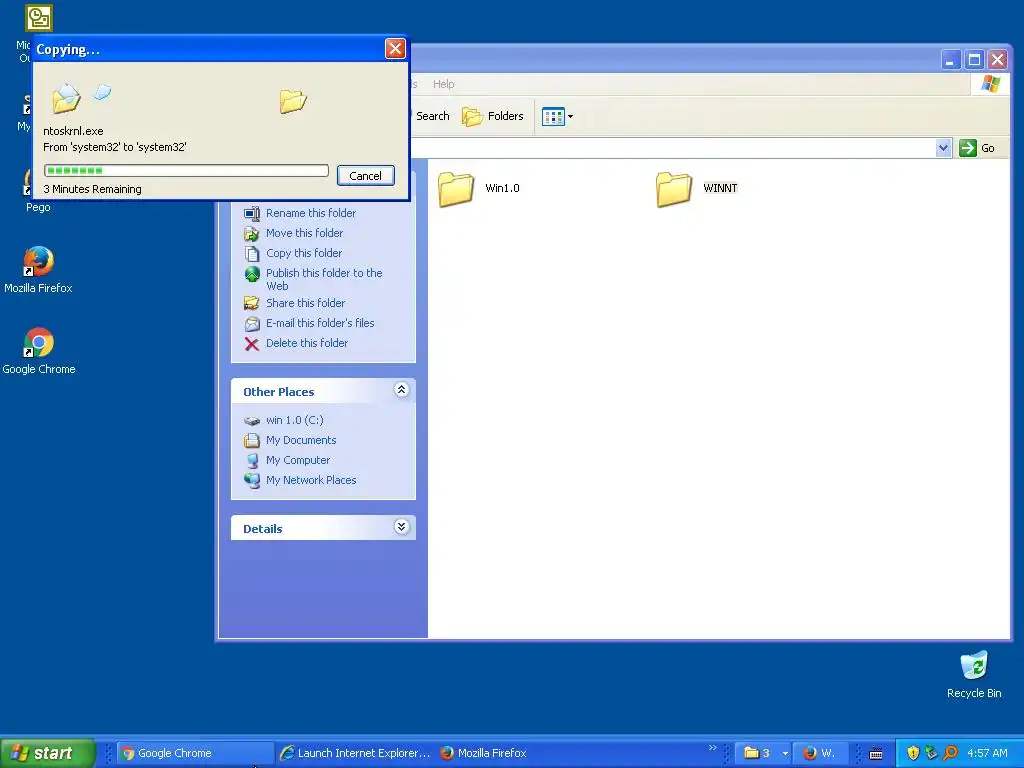Click Launch Internet Explorer taskbar item
The width and height of the screenshot is (1024, 768).
pyautogui.click(x=354, y=753)
